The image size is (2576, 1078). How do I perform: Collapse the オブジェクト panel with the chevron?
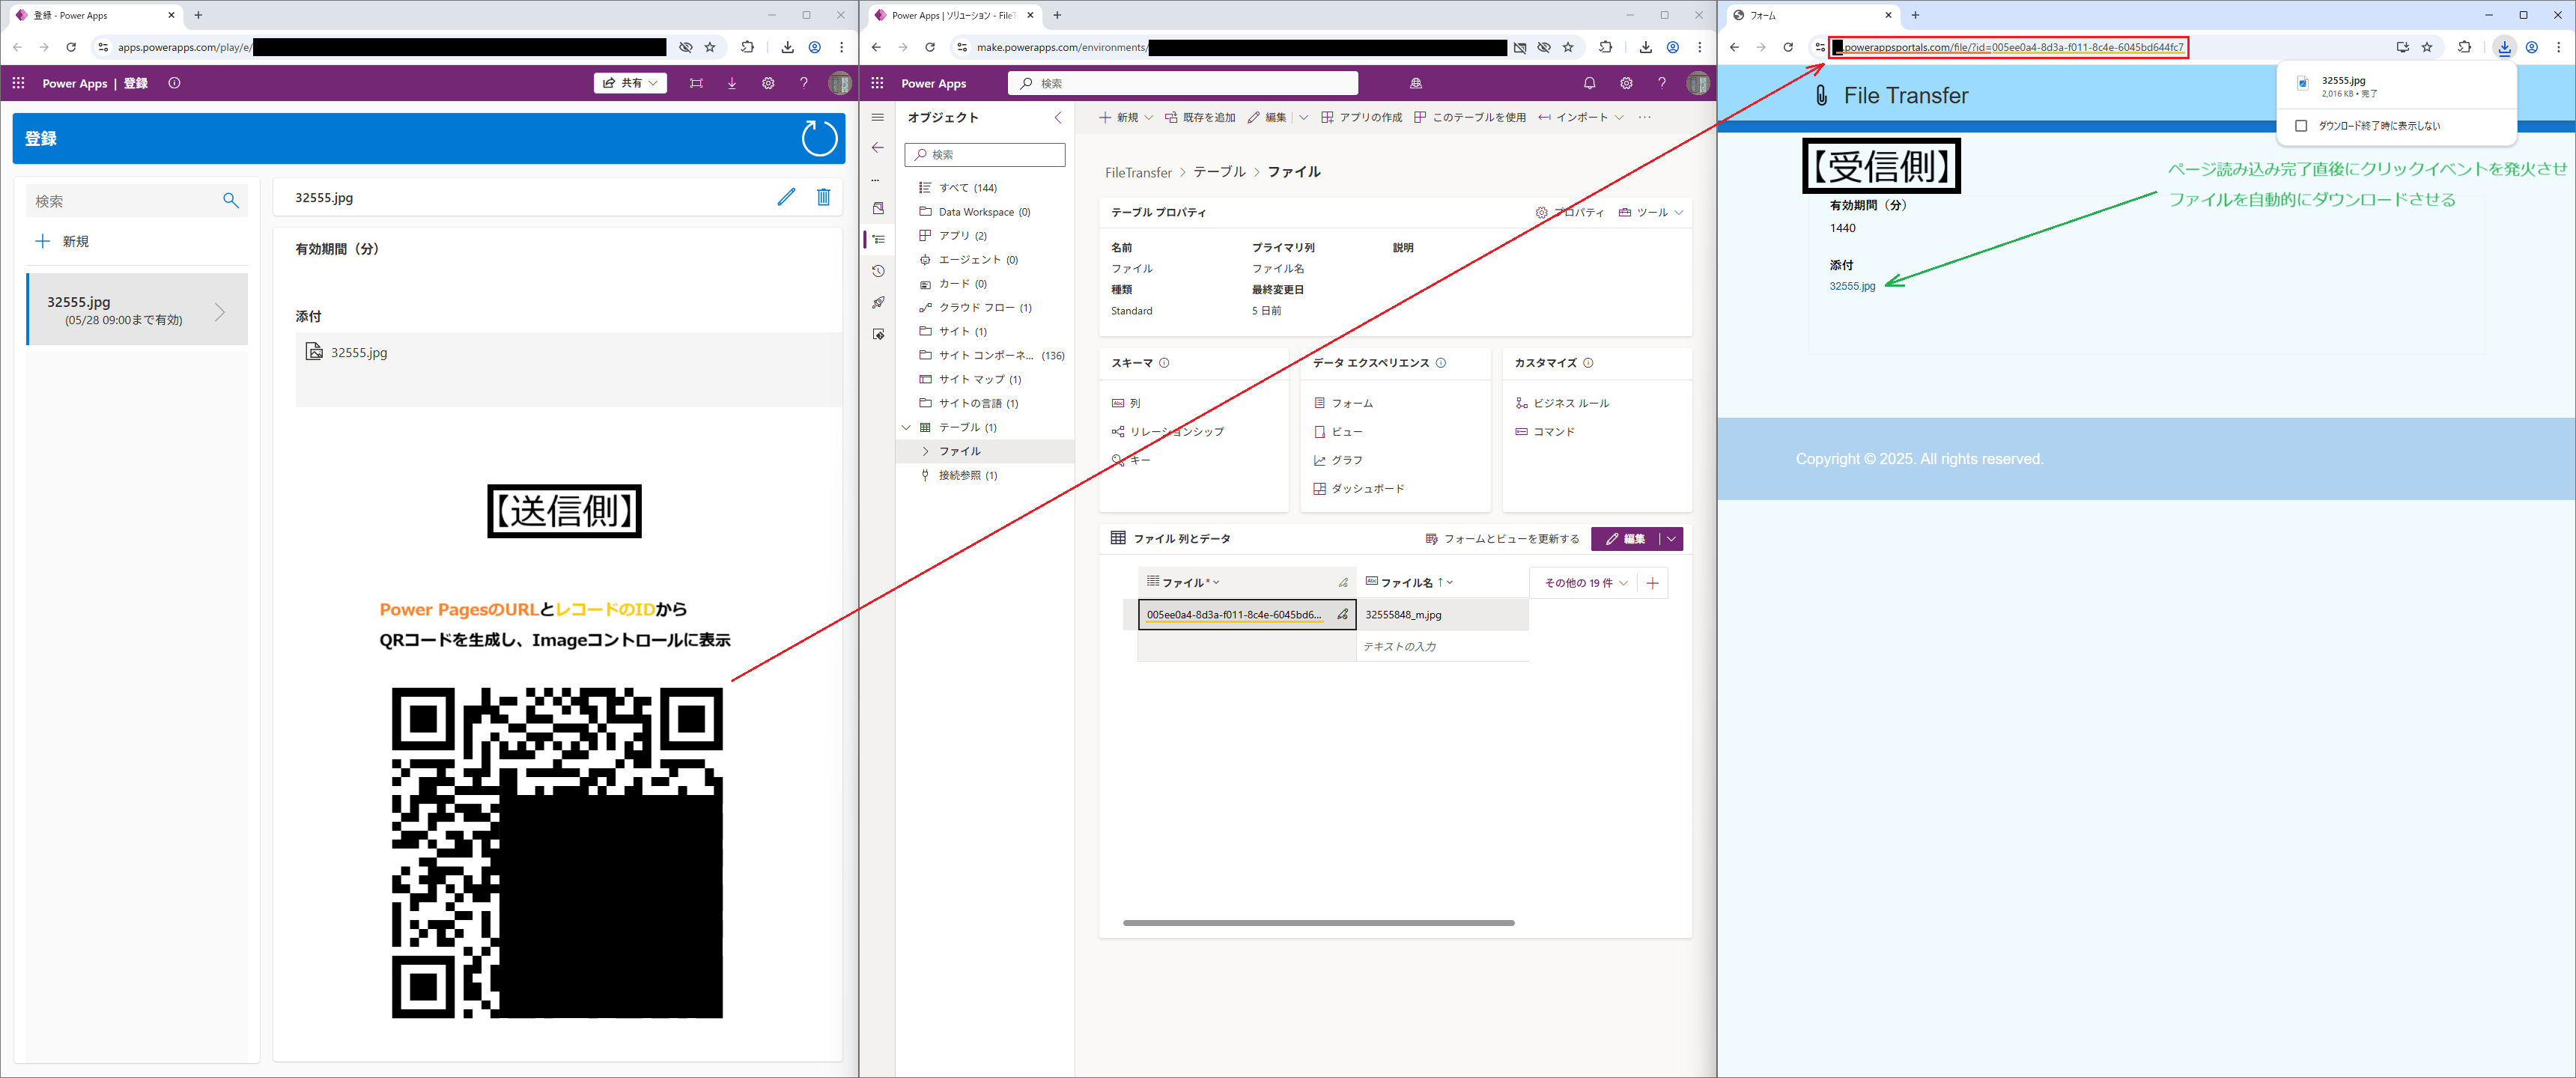(1058, 117)
